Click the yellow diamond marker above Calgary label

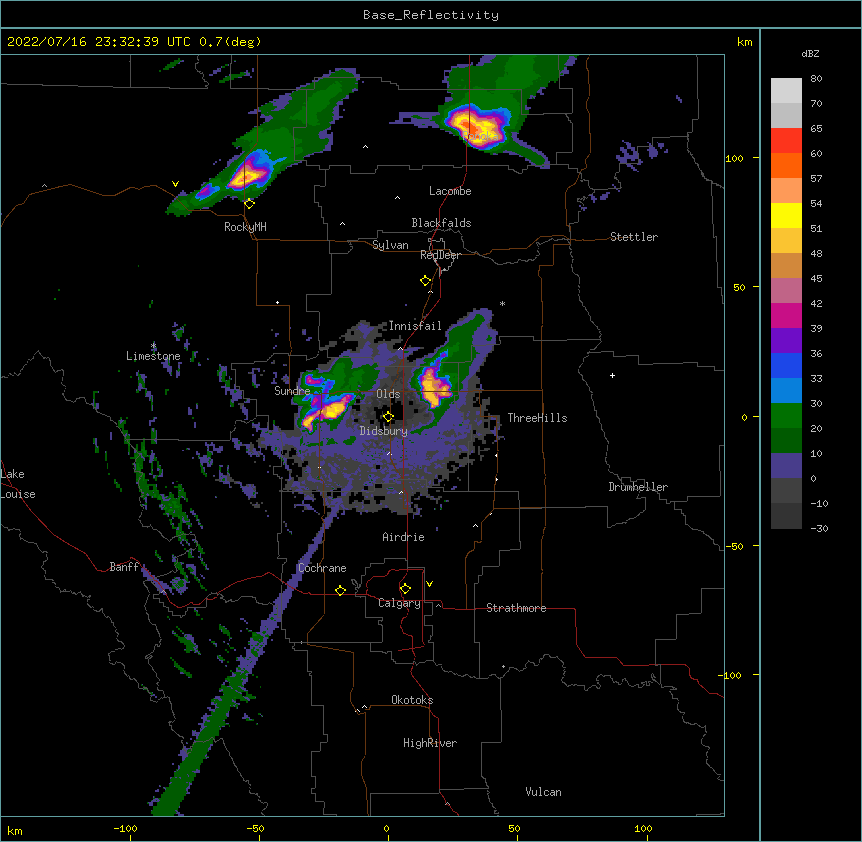coord(405,589)
